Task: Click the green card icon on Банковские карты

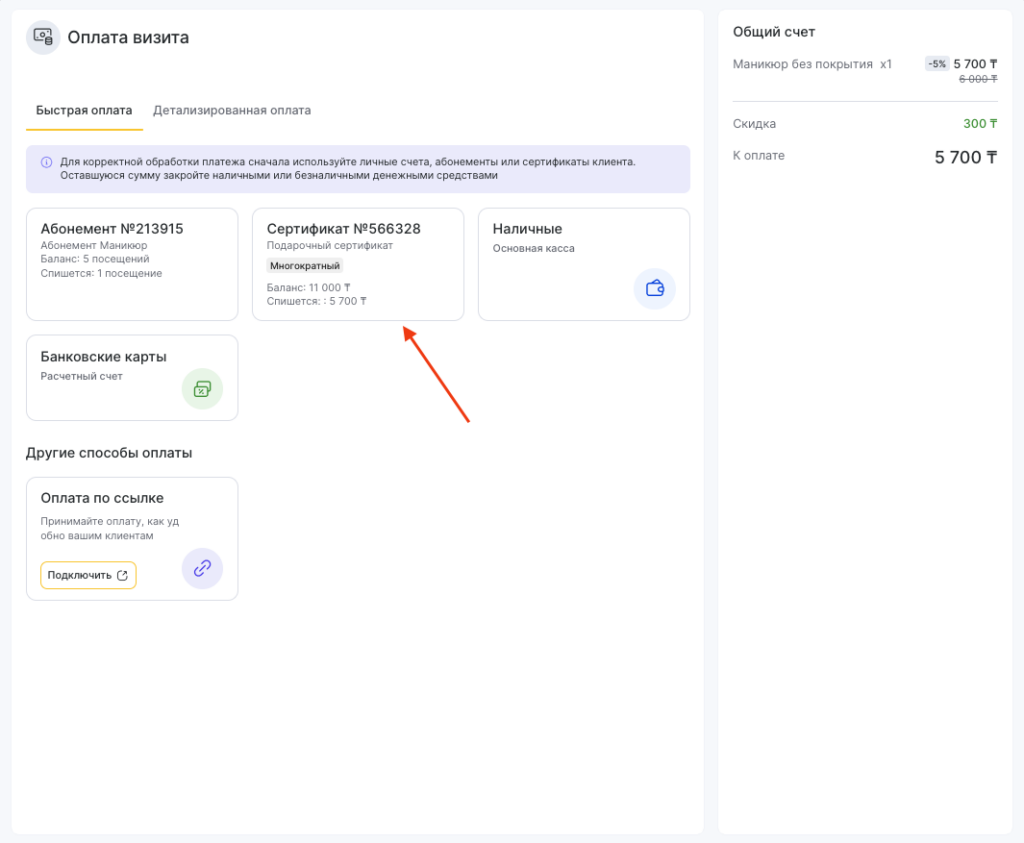Action: (x=202, y=389)
